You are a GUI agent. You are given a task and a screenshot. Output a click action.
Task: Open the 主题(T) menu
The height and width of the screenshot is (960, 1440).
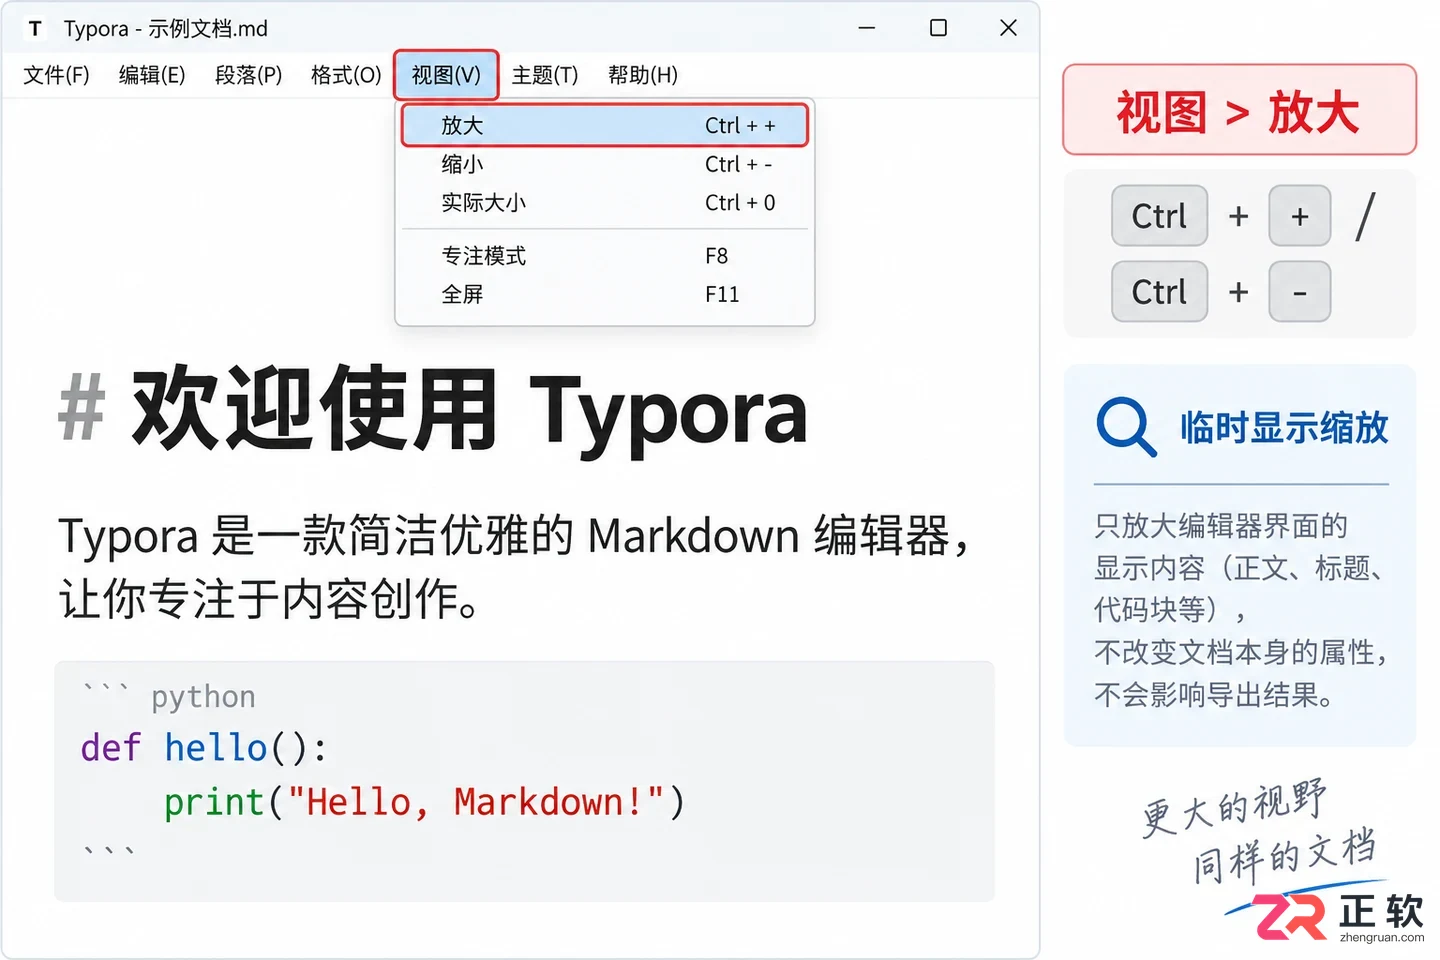(545, 75)
